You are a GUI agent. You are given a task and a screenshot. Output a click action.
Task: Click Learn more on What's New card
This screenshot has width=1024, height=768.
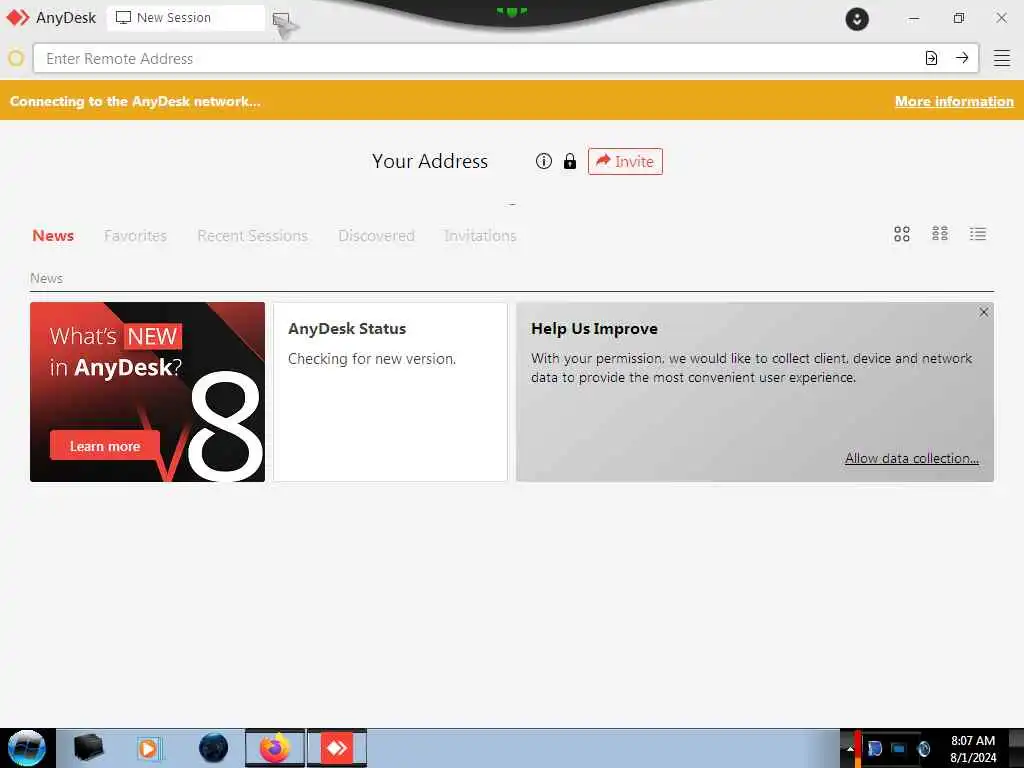point(104,446)
